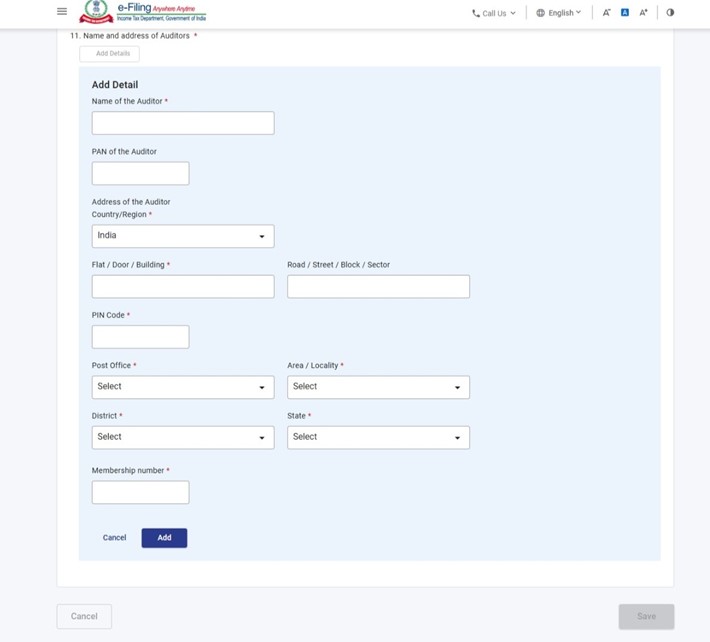Click the Flat / Door / Building field

pyautogui.click(x=182, y=287)
